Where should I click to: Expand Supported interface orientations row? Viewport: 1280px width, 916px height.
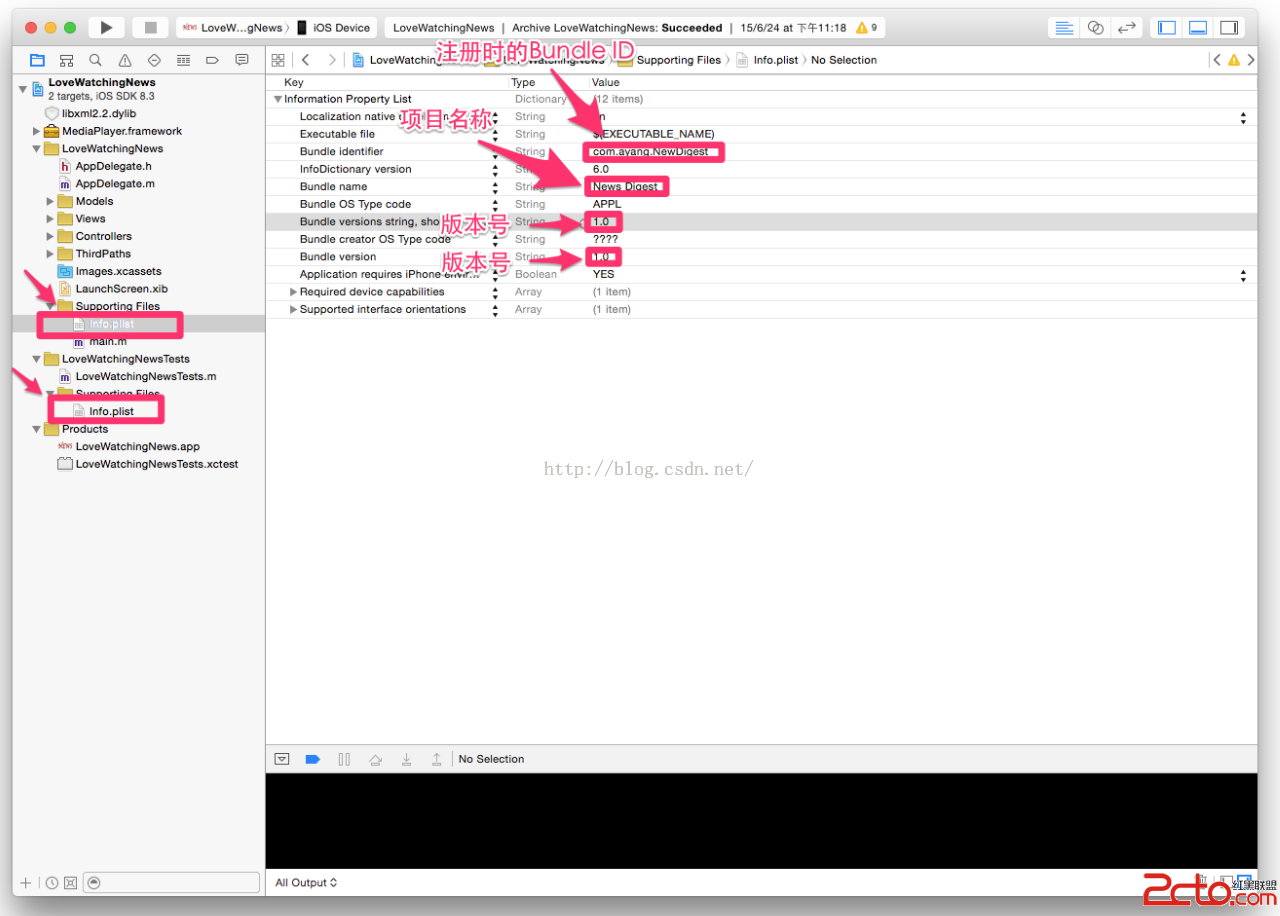pyautogui.click(x=293, y=310)
